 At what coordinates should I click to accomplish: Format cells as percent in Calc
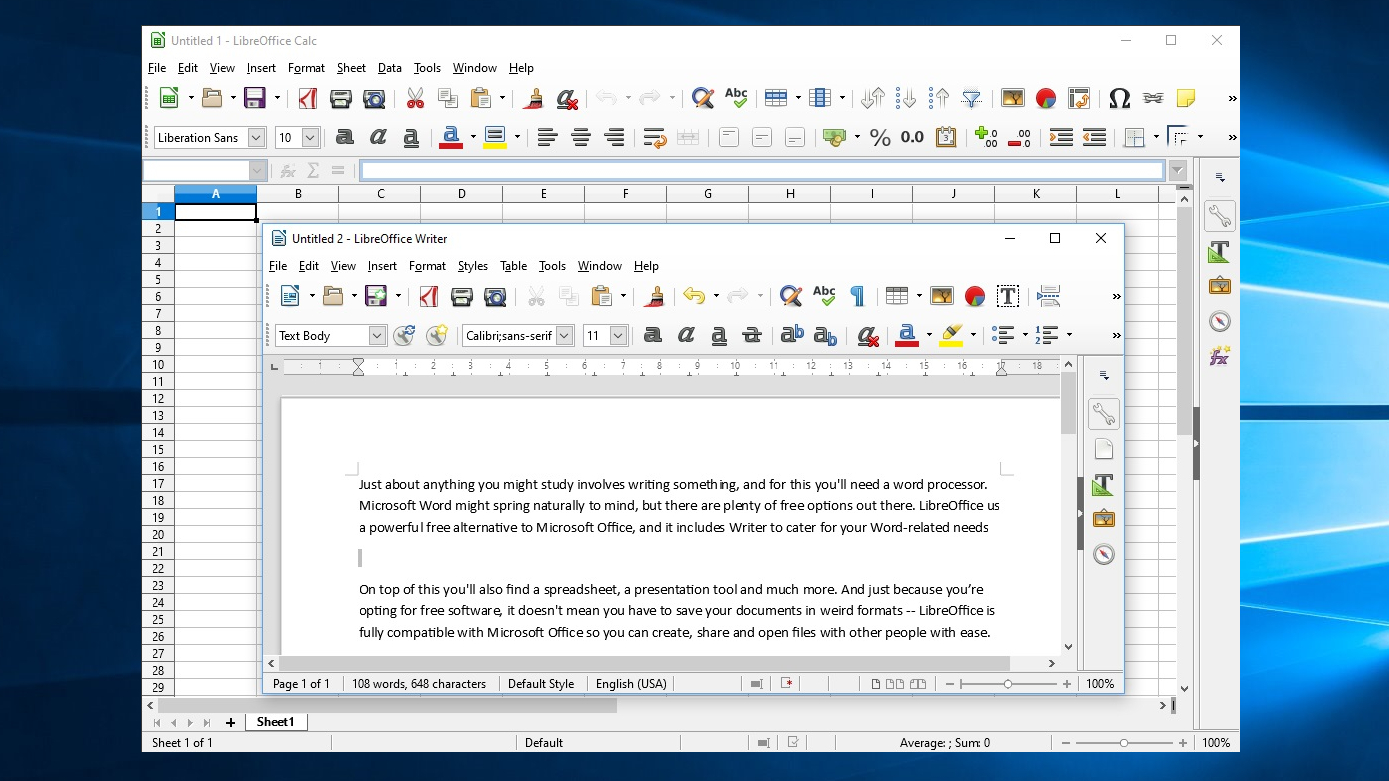(880, 138)
